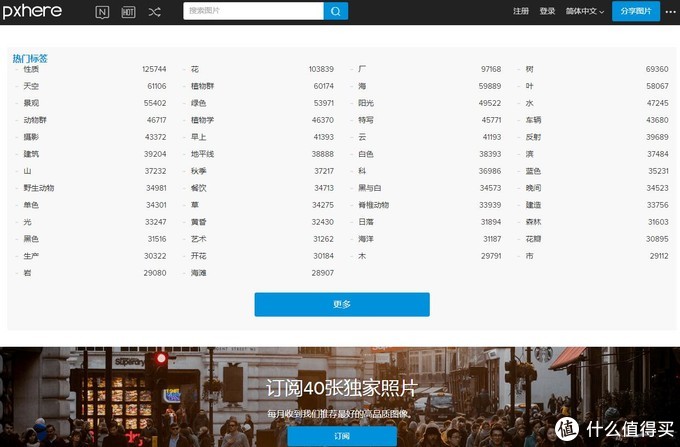Focus the 搜索图片 search field
The height and width of the screenshot is (447, 680).
coord(253,11)
